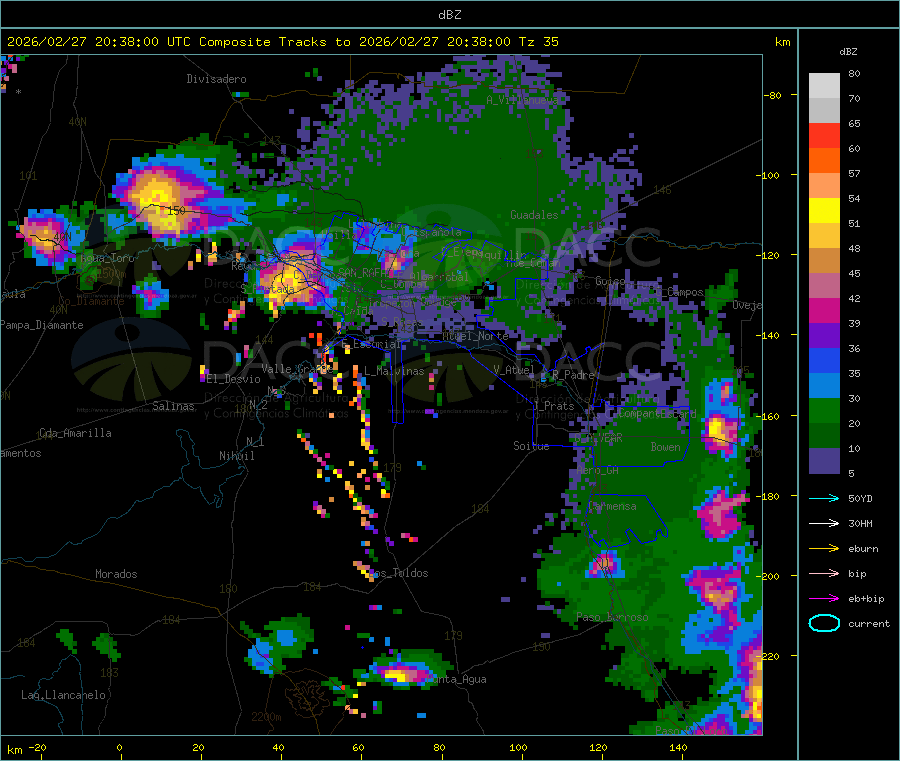Click the legend's 'dBZ' heading

[x=848, y=52]
